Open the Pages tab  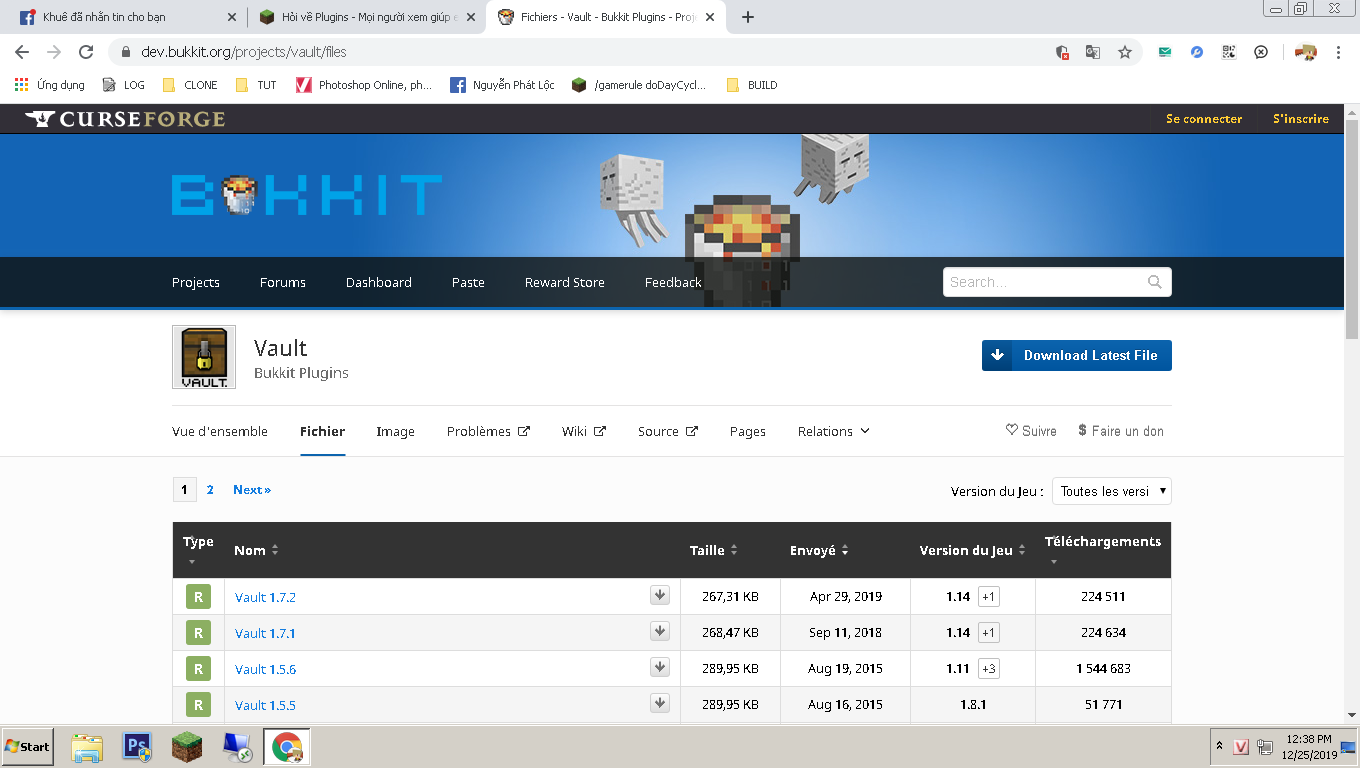pyautogui.click(x=748, y=431)
